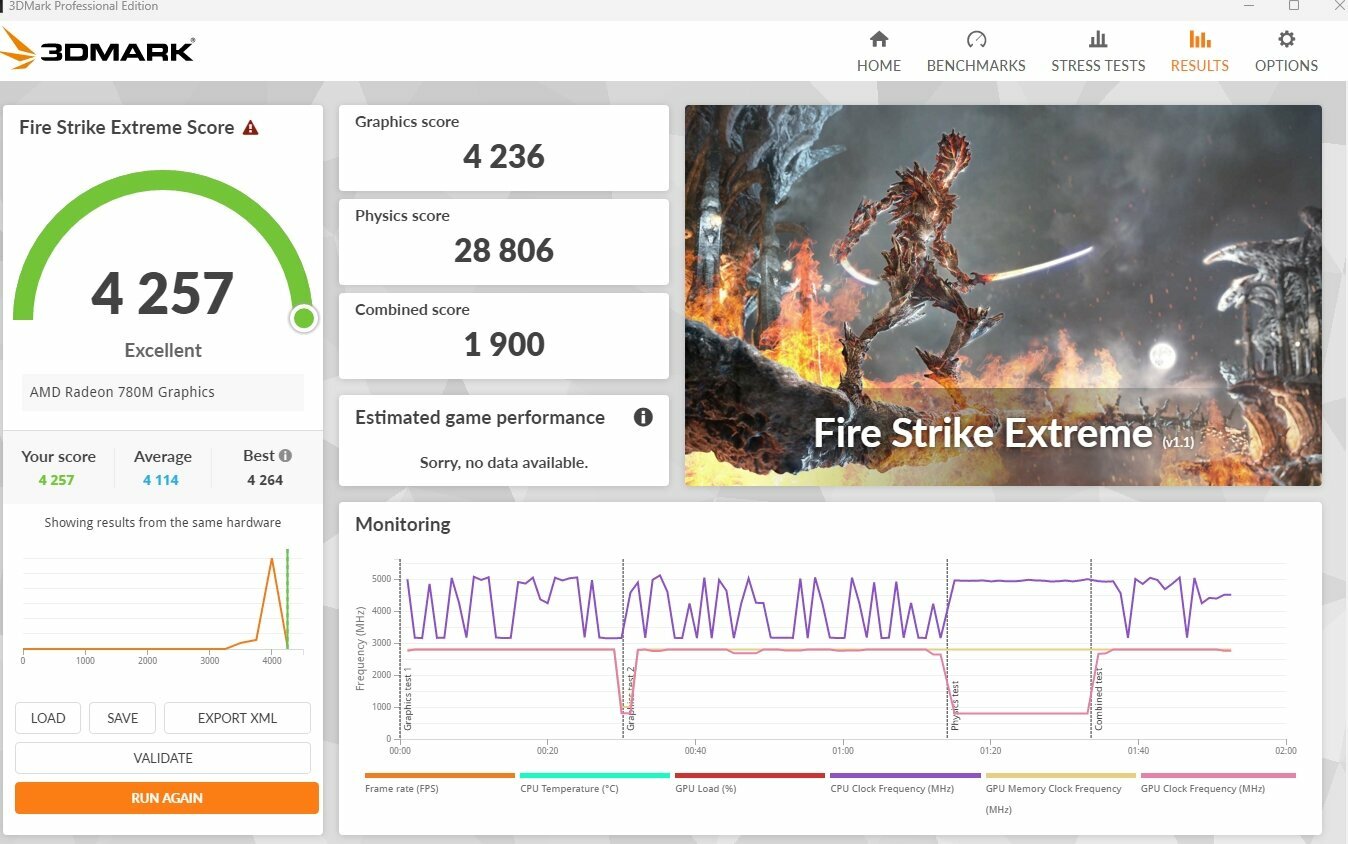
Task: Click the Graphics score value 4 236
Action: click(x=504, y=157)
